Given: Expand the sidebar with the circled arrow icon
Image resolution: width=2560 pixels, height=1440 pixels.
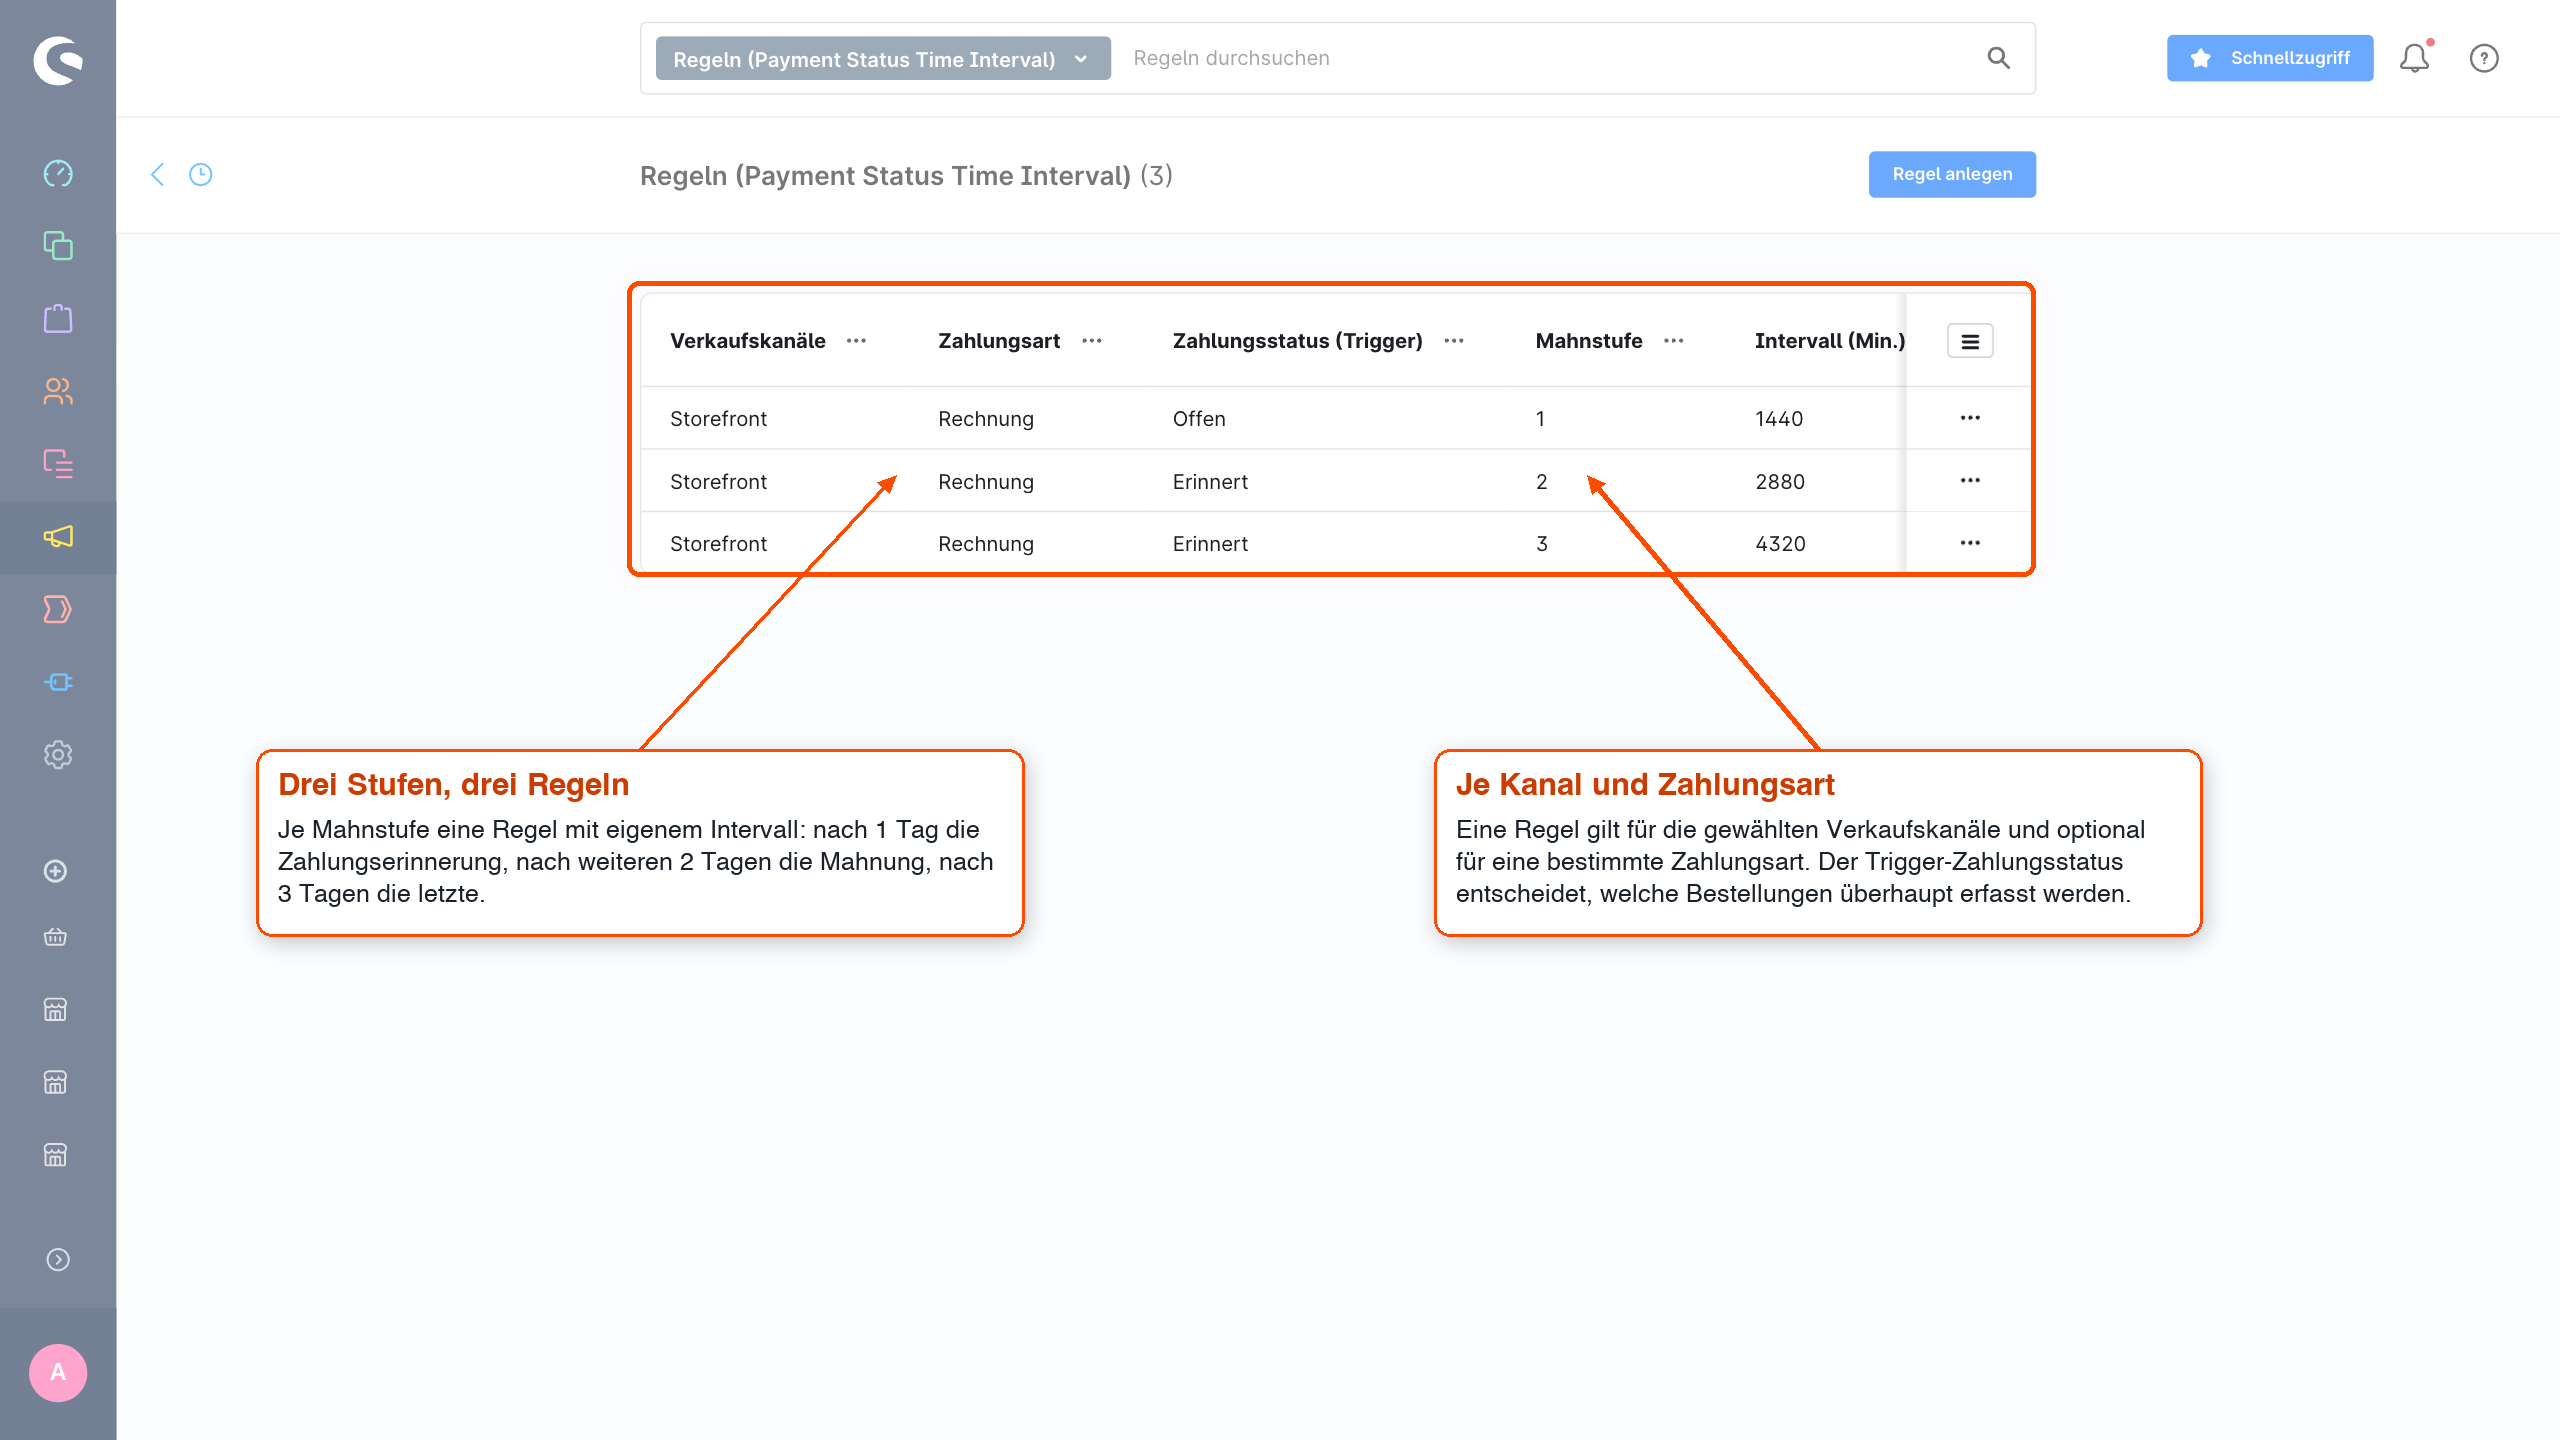Looking at the screenshot, I should [58, 1260].
